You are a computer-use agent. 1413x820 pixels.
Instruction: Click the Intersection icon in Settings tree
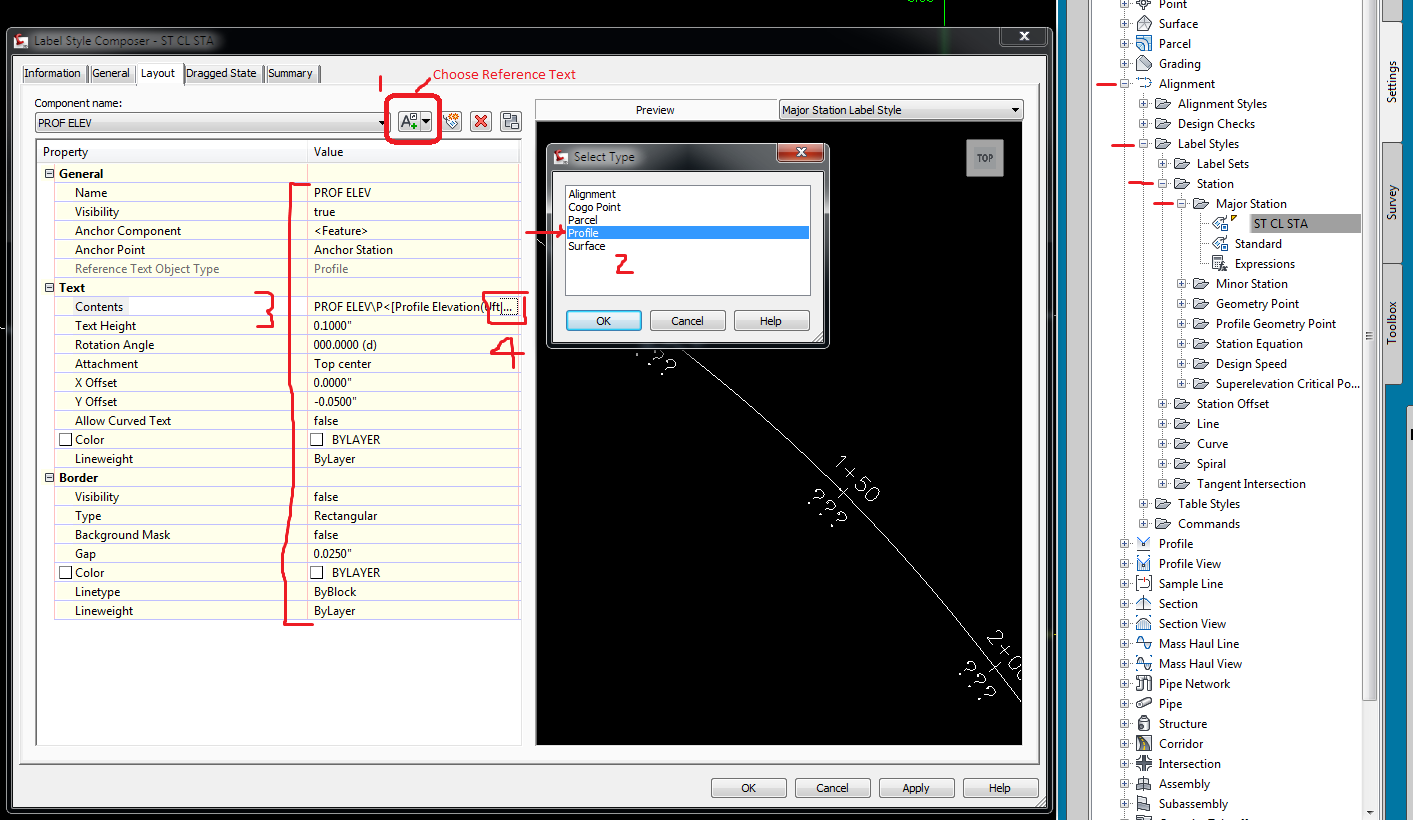click(1144, 763)
